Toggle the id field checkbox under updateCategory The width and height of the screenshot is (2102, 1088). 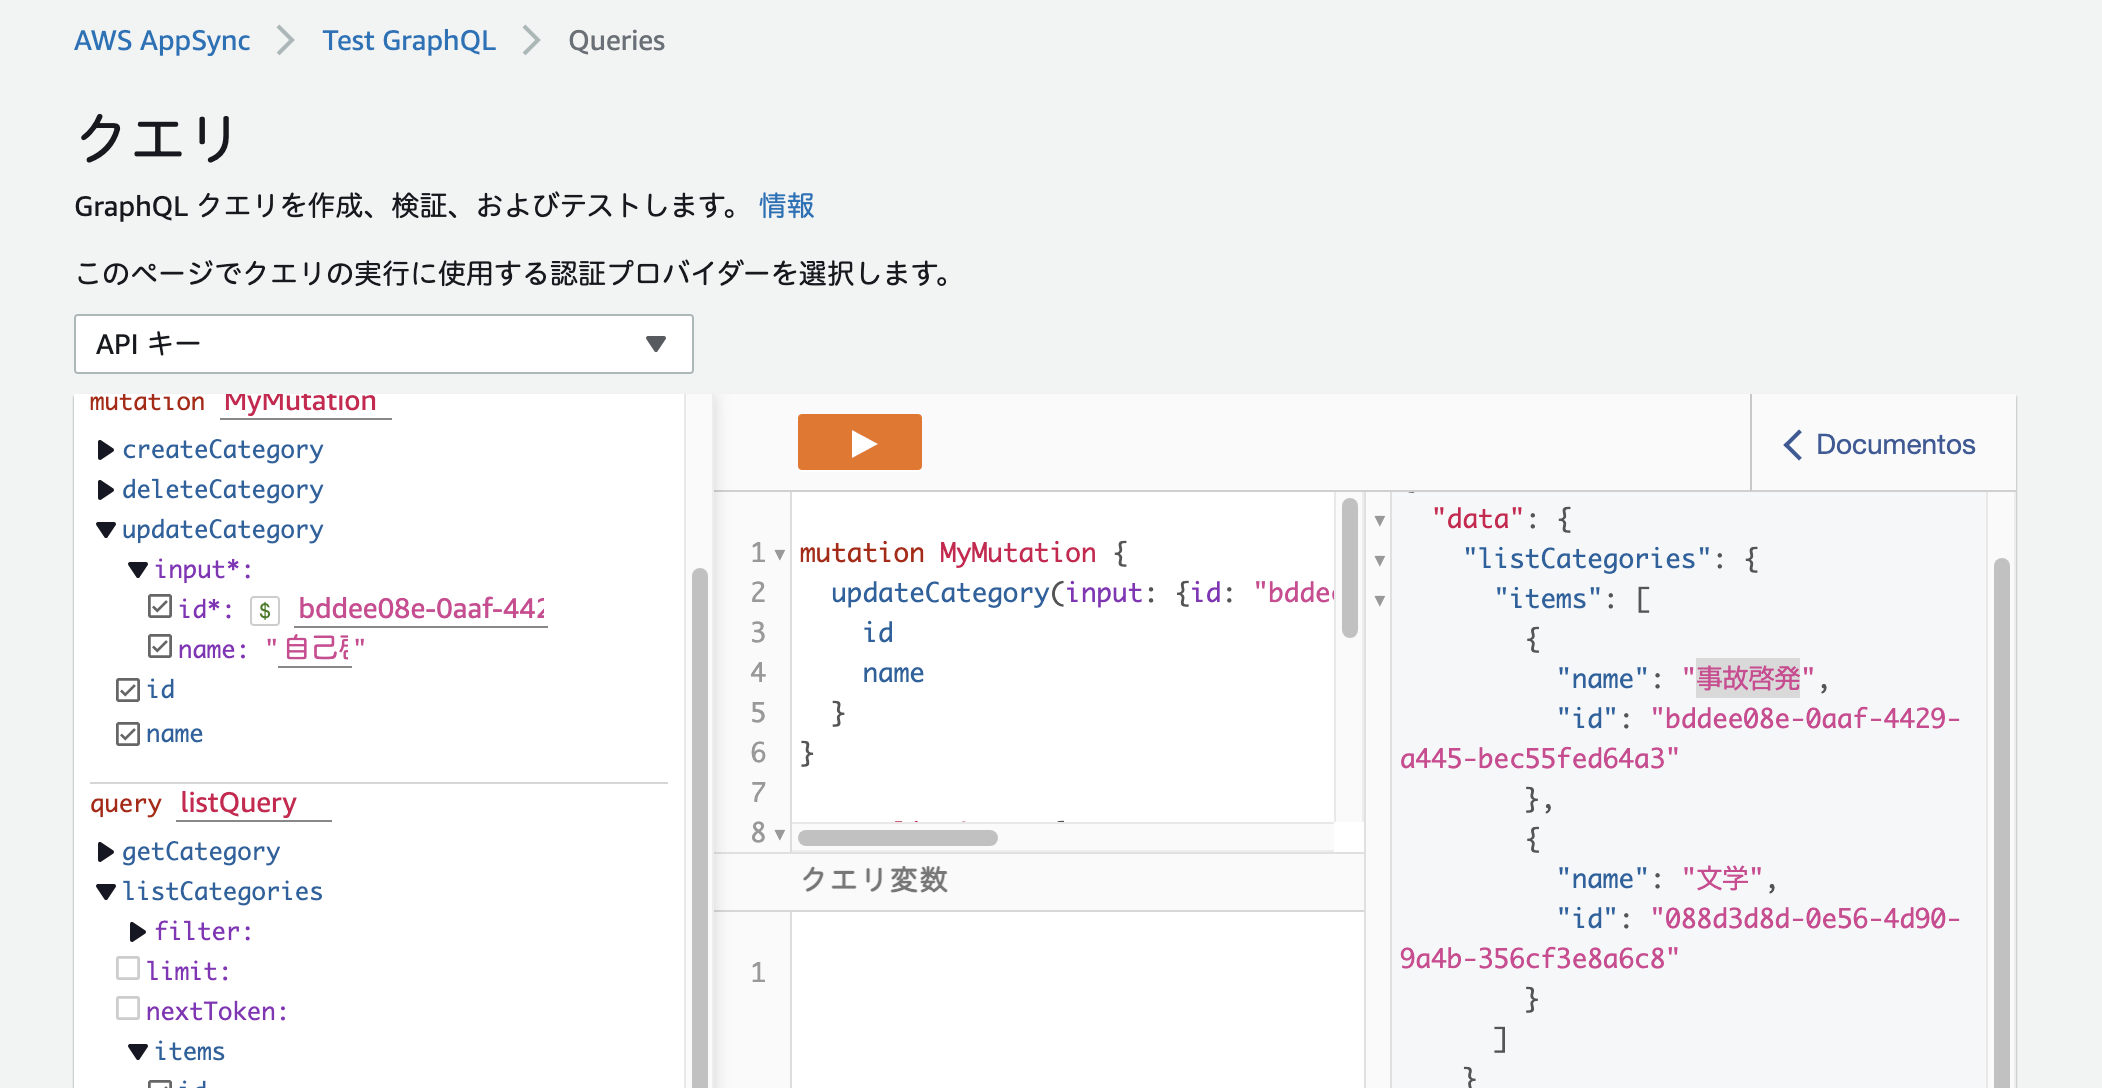tap(128, 690)
